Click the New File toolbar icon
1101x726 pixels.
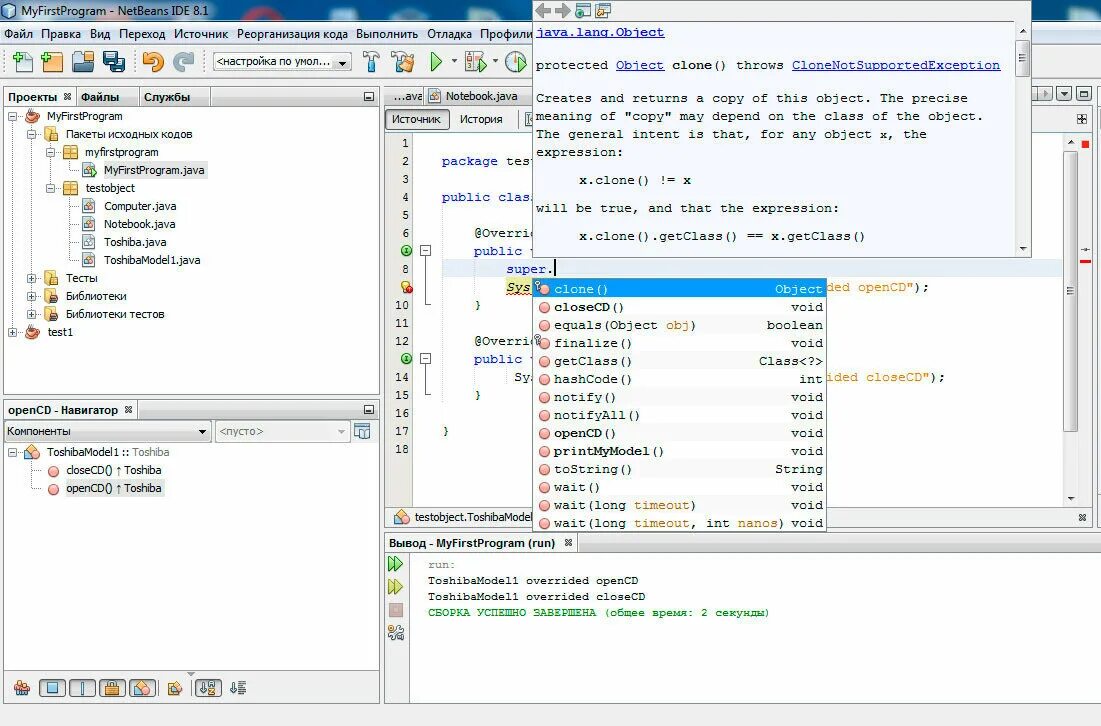pyautogui.click(x=22, y=62)
